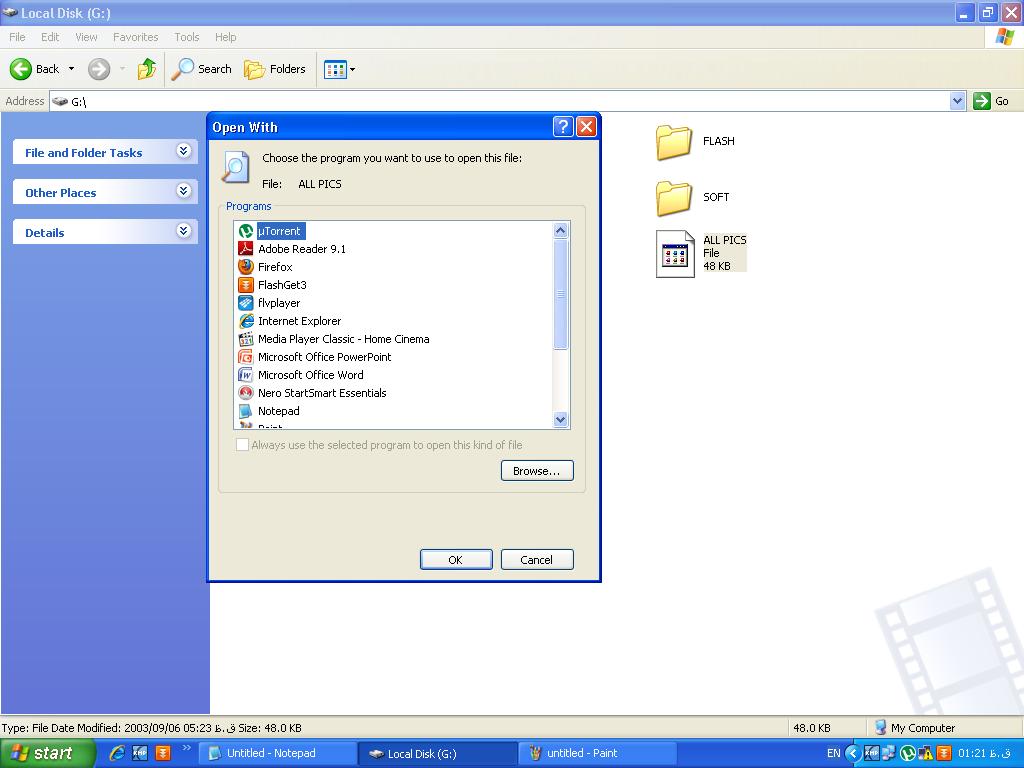Cancel the Open With dialog

[x=537, y=560]
